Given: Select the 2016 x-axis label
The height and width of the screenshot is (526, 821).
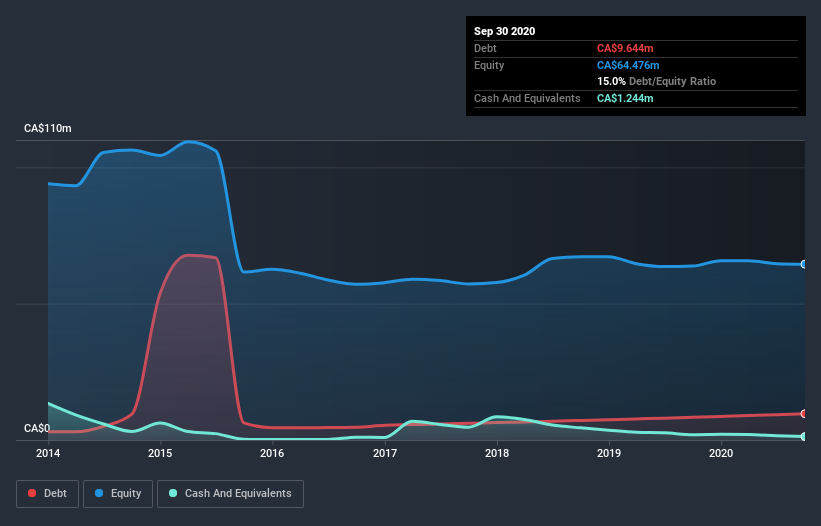Looking at the screenshot, I should (x=272, y=453).
